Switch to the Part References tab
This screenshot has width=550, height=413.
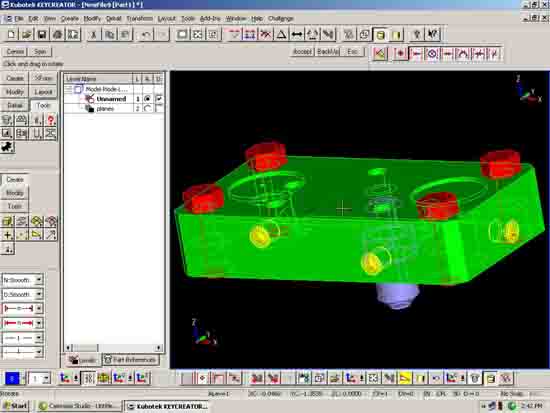click(x=130, y=360)
